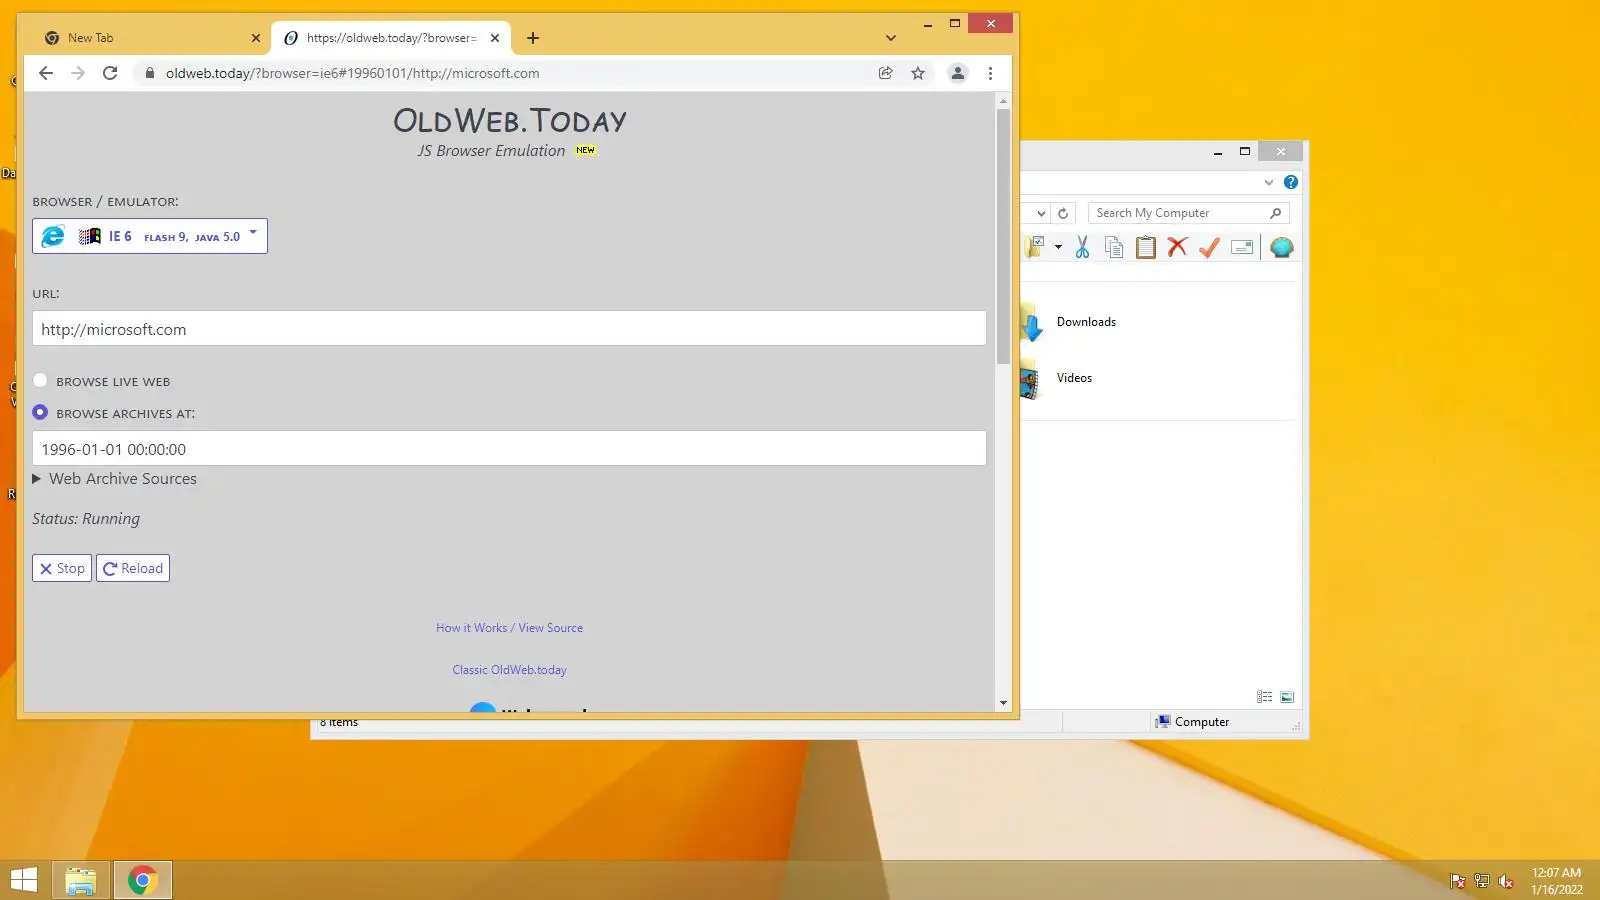Open the Action Center flag tray icon

click(1457, 881)
